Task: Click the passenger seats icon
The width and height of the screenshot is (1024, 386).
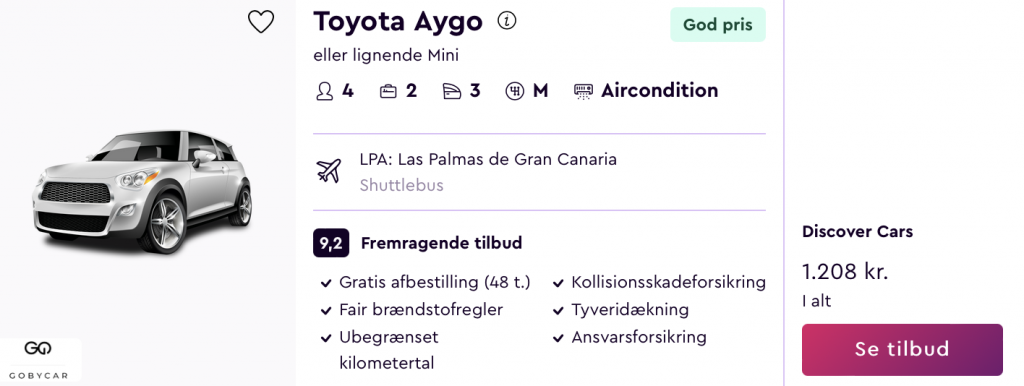Action: (x=325, y=91)
